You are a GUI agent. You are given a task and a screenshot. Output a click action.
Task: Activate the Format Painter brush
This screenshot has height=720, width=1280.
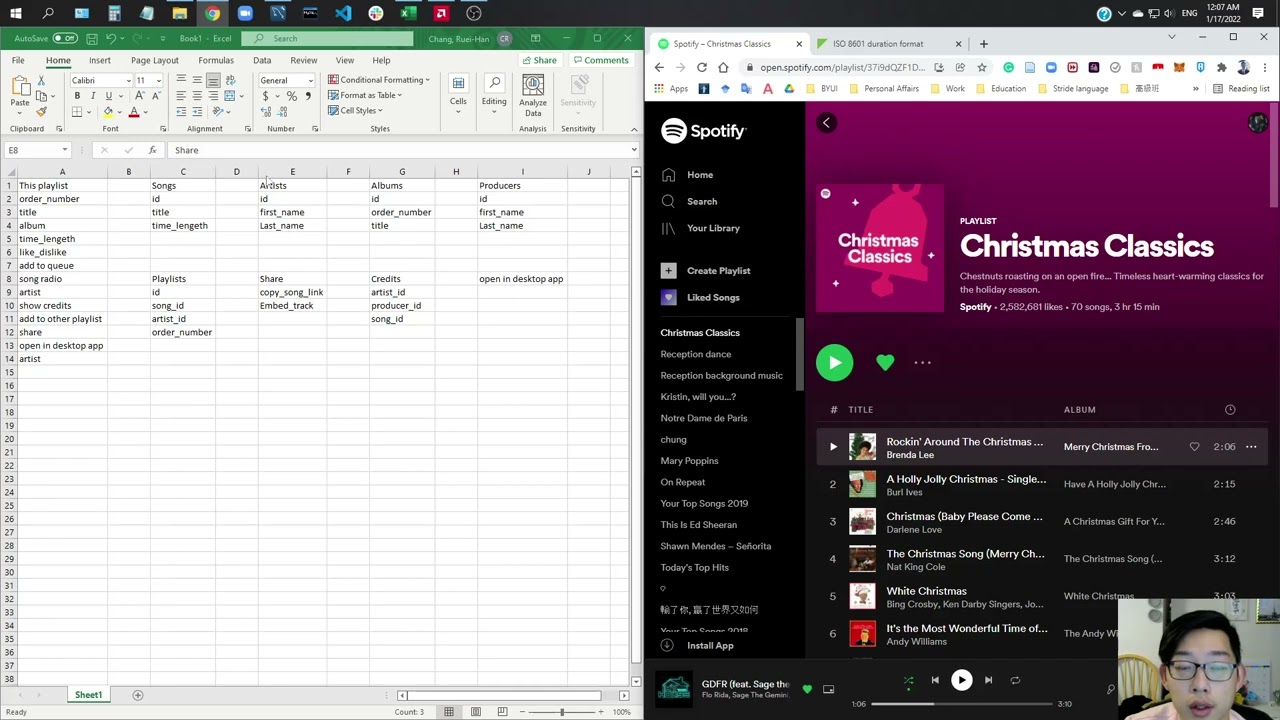(x=41, y=111)
